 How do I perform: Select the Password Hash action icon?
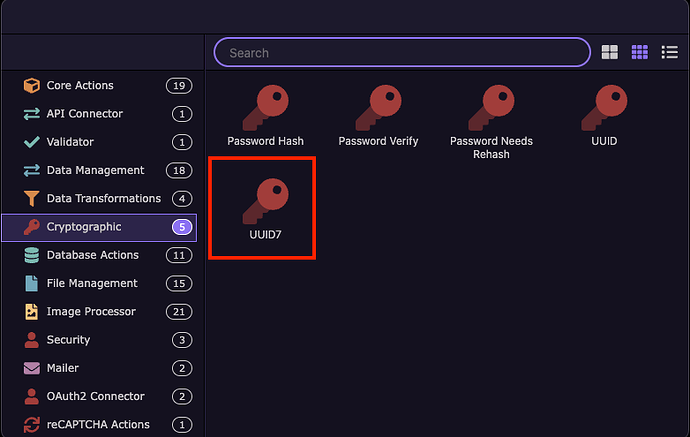pos(265,108)
